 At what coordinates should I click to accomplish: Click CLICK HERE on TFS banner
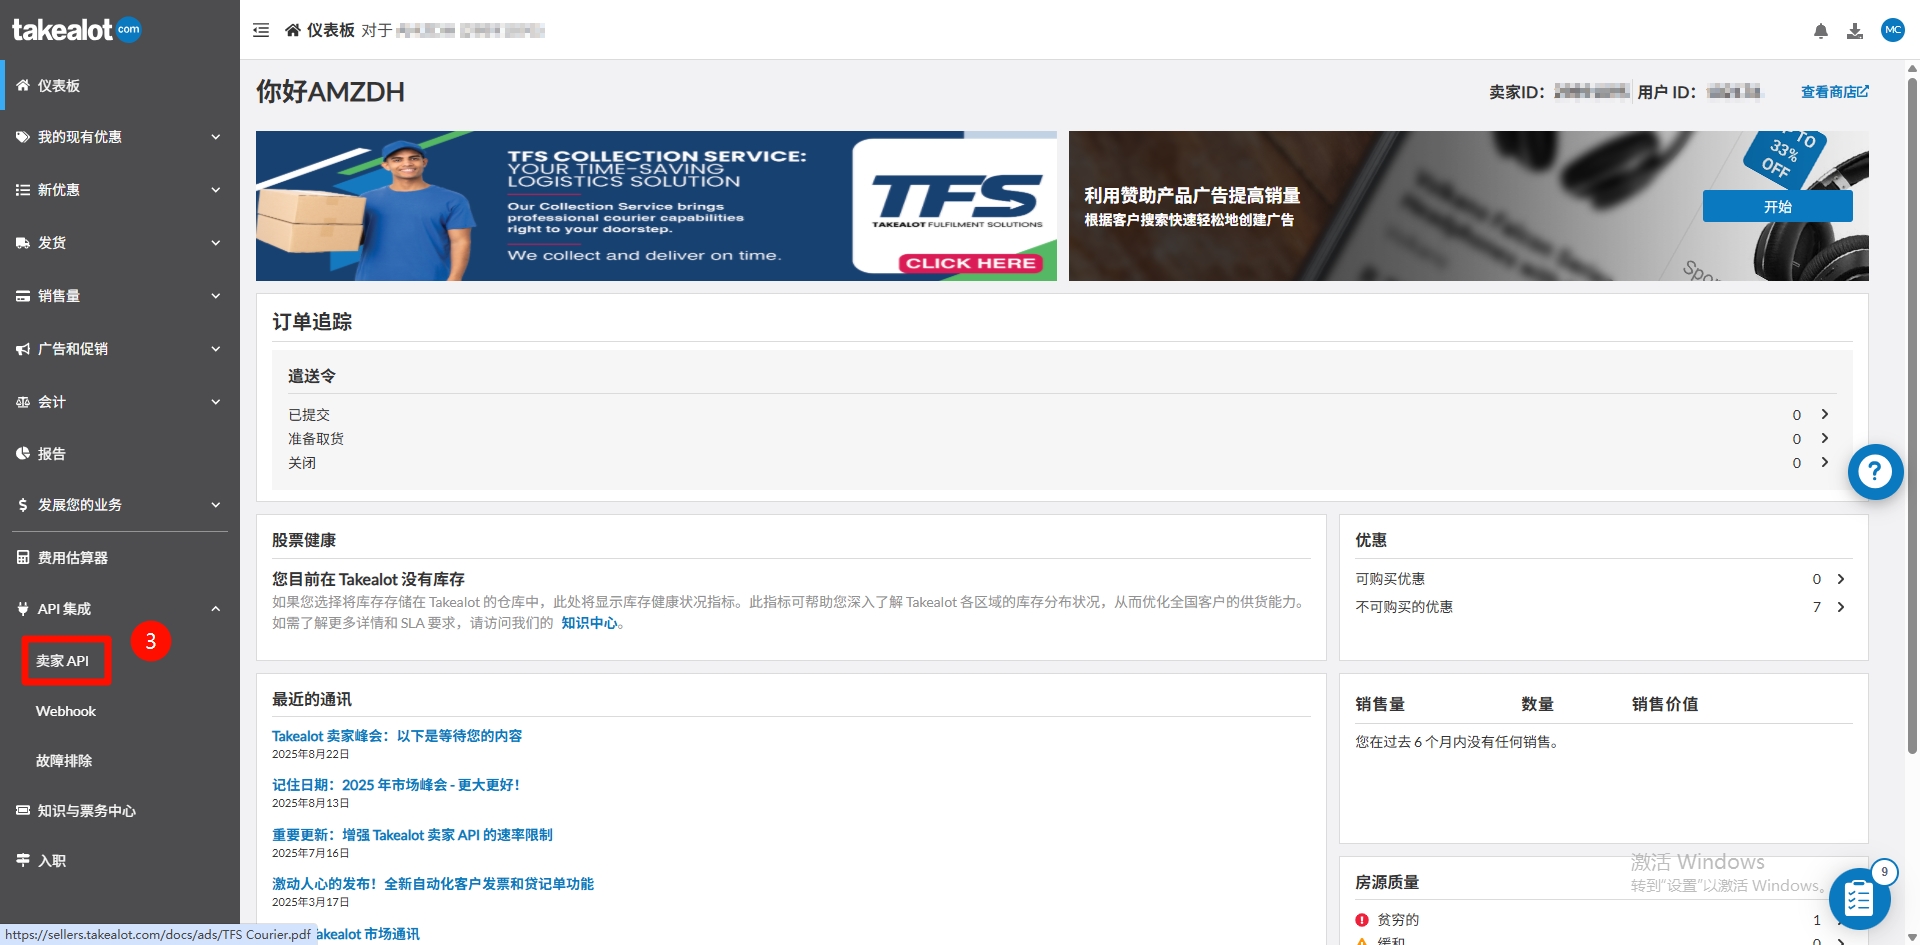point(970,263)
